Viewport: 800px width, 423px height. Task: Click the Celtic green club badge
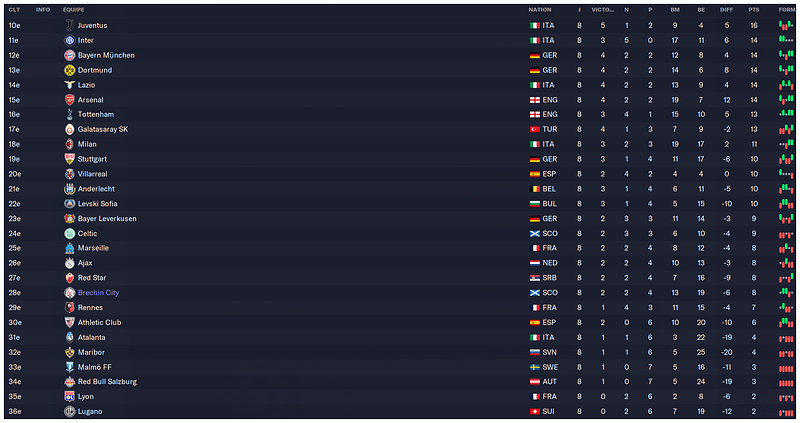coord(69,233)
